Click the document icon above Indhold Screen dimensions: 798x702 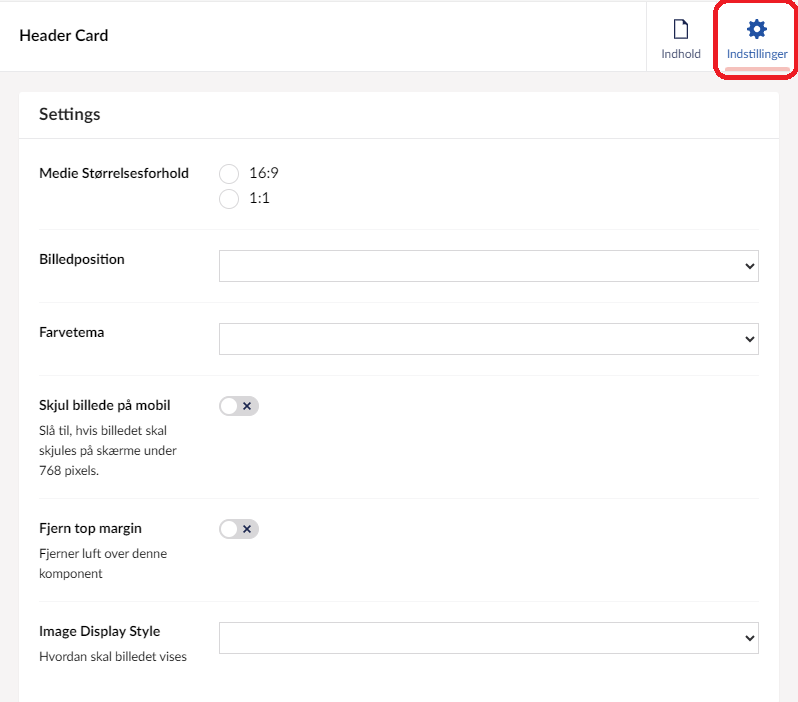click(680, 29)
